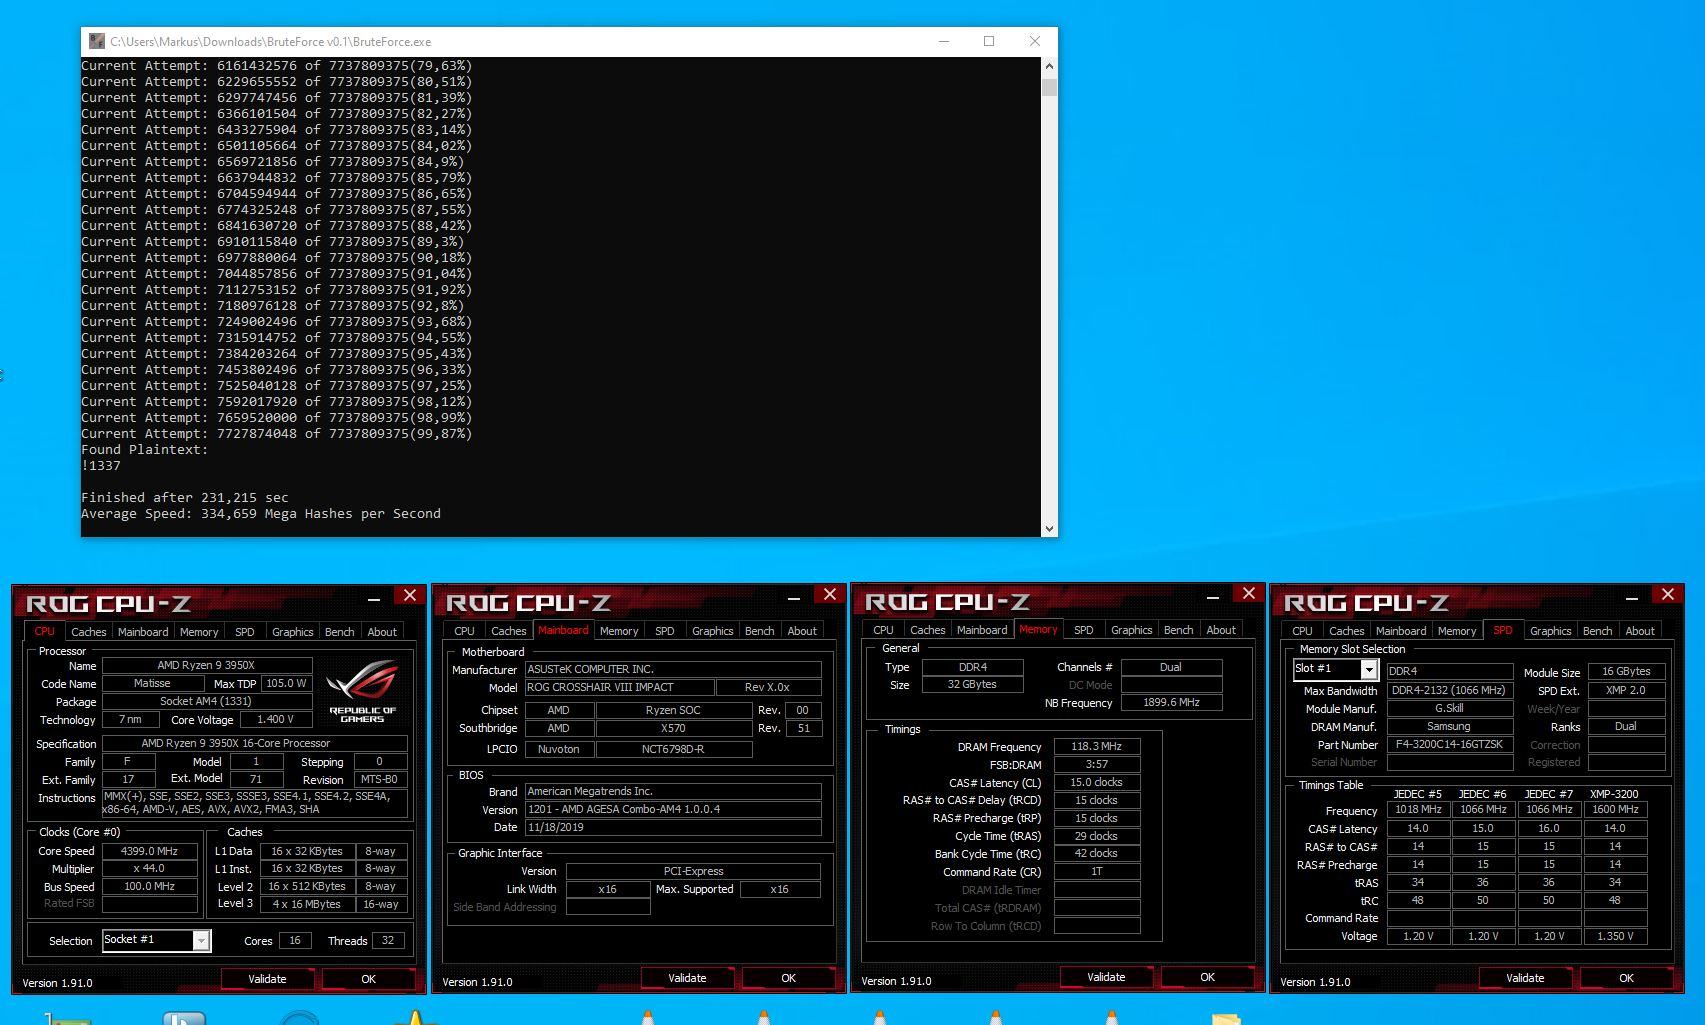
Task: Close the SPD CPU-Z window
Action: pos(1668,594)
